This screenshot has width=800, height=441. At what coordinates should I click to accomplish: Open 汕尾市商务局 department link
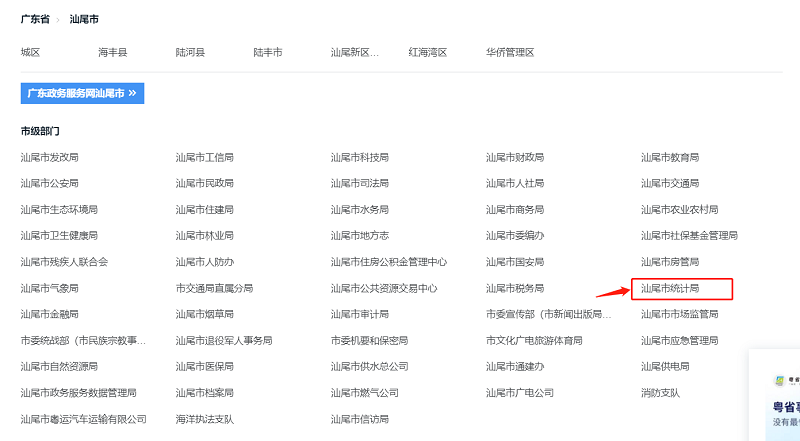pos(515,209)
